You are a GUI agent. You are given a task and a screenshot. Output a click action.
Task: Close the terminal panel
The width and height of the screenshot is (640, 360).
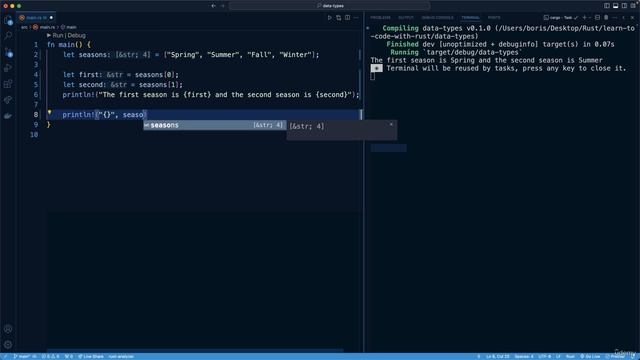[x=632, y=18]
